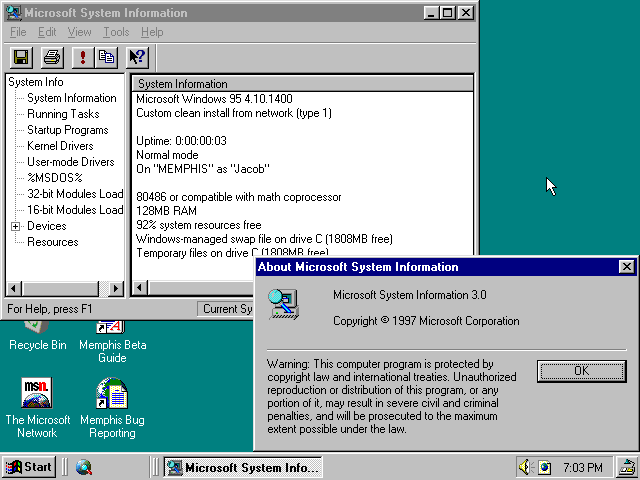
Task: Select Kernel Drivers in the tree
Action: (60, 146)
